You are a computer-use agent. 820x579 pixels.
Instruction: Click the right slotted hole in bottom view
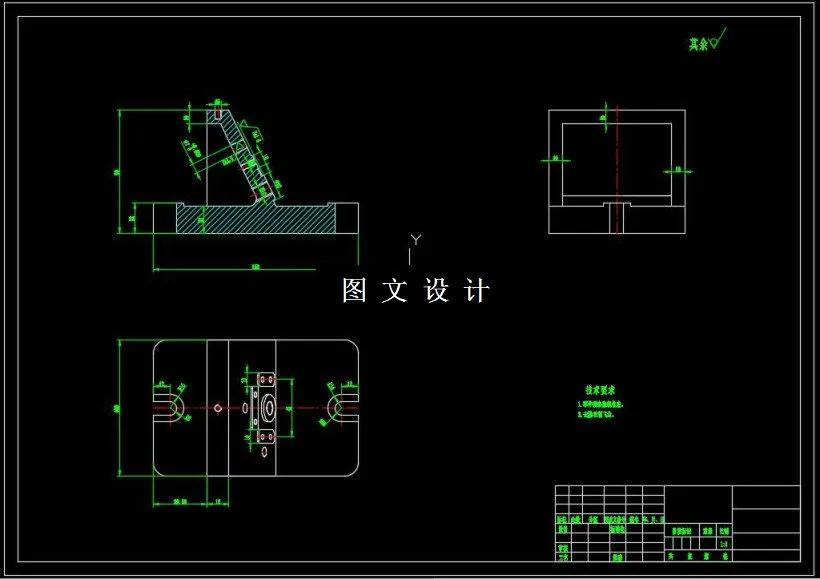[337, 408]
